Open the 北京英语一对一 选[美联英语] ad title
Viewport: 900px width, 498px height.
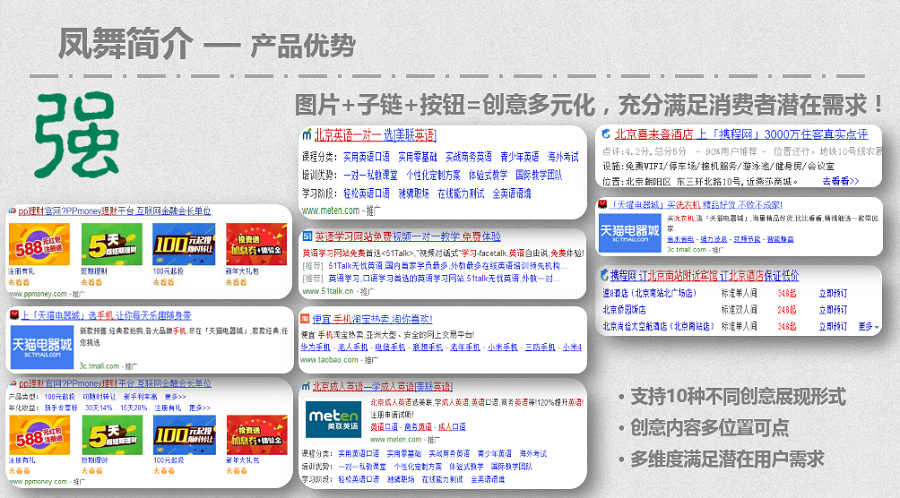pyautogui.click(x=375, y=135)
